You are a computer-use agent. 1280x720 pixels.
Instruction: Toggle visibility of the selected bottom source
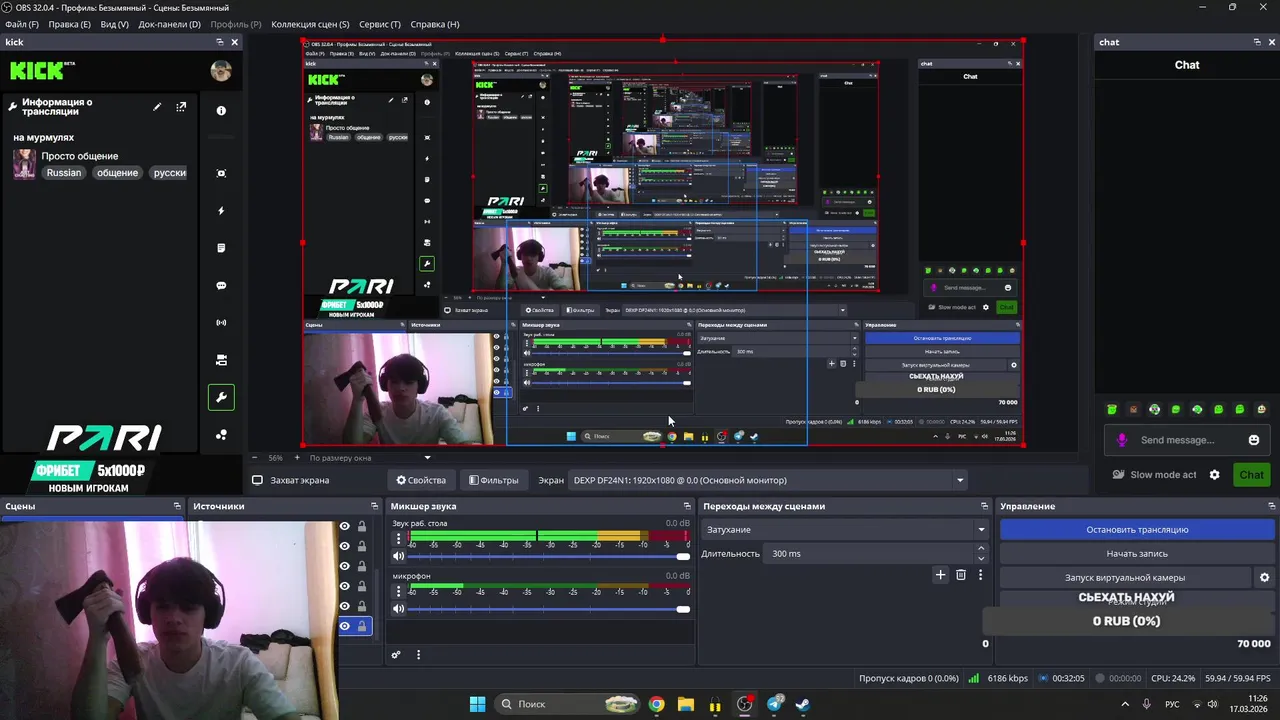345,626
